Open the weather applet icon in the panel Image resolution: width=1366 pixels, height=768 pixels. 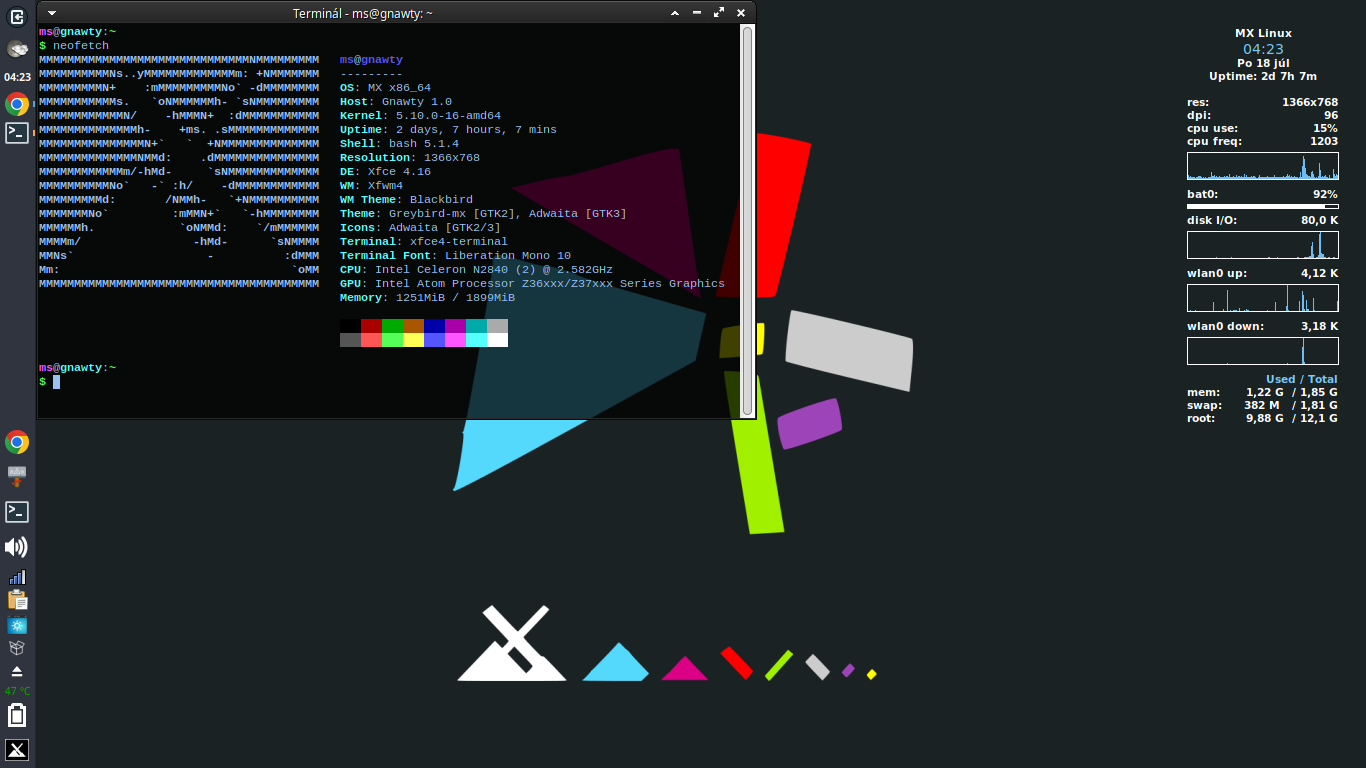(x=17, y=48)
